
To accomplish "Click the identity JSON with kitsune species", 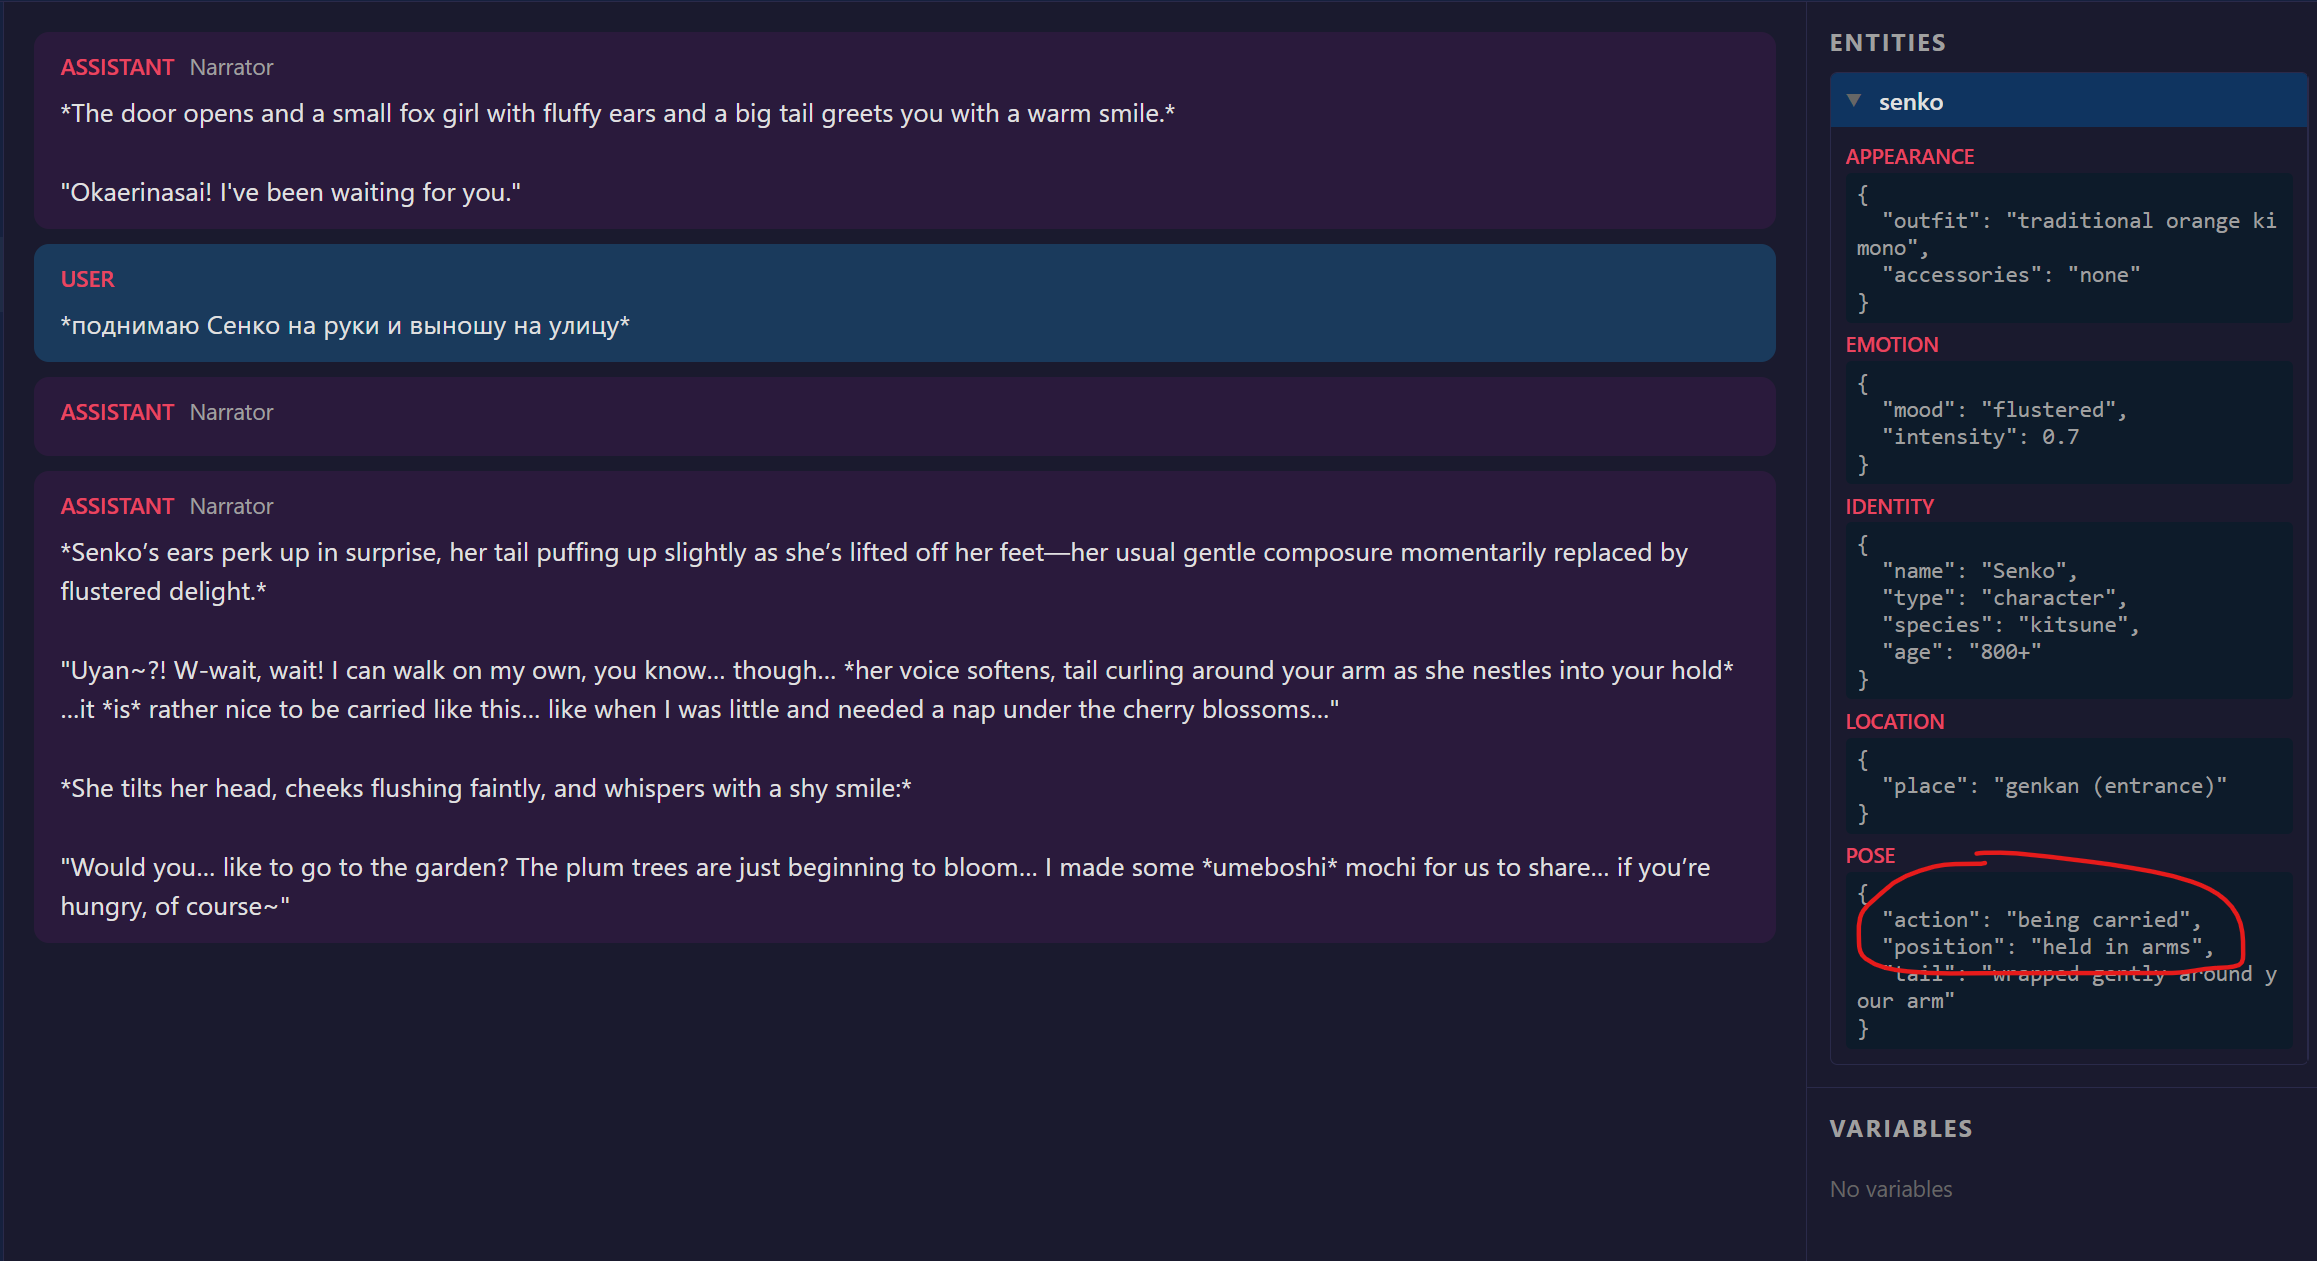I will tap(2066, 611).
